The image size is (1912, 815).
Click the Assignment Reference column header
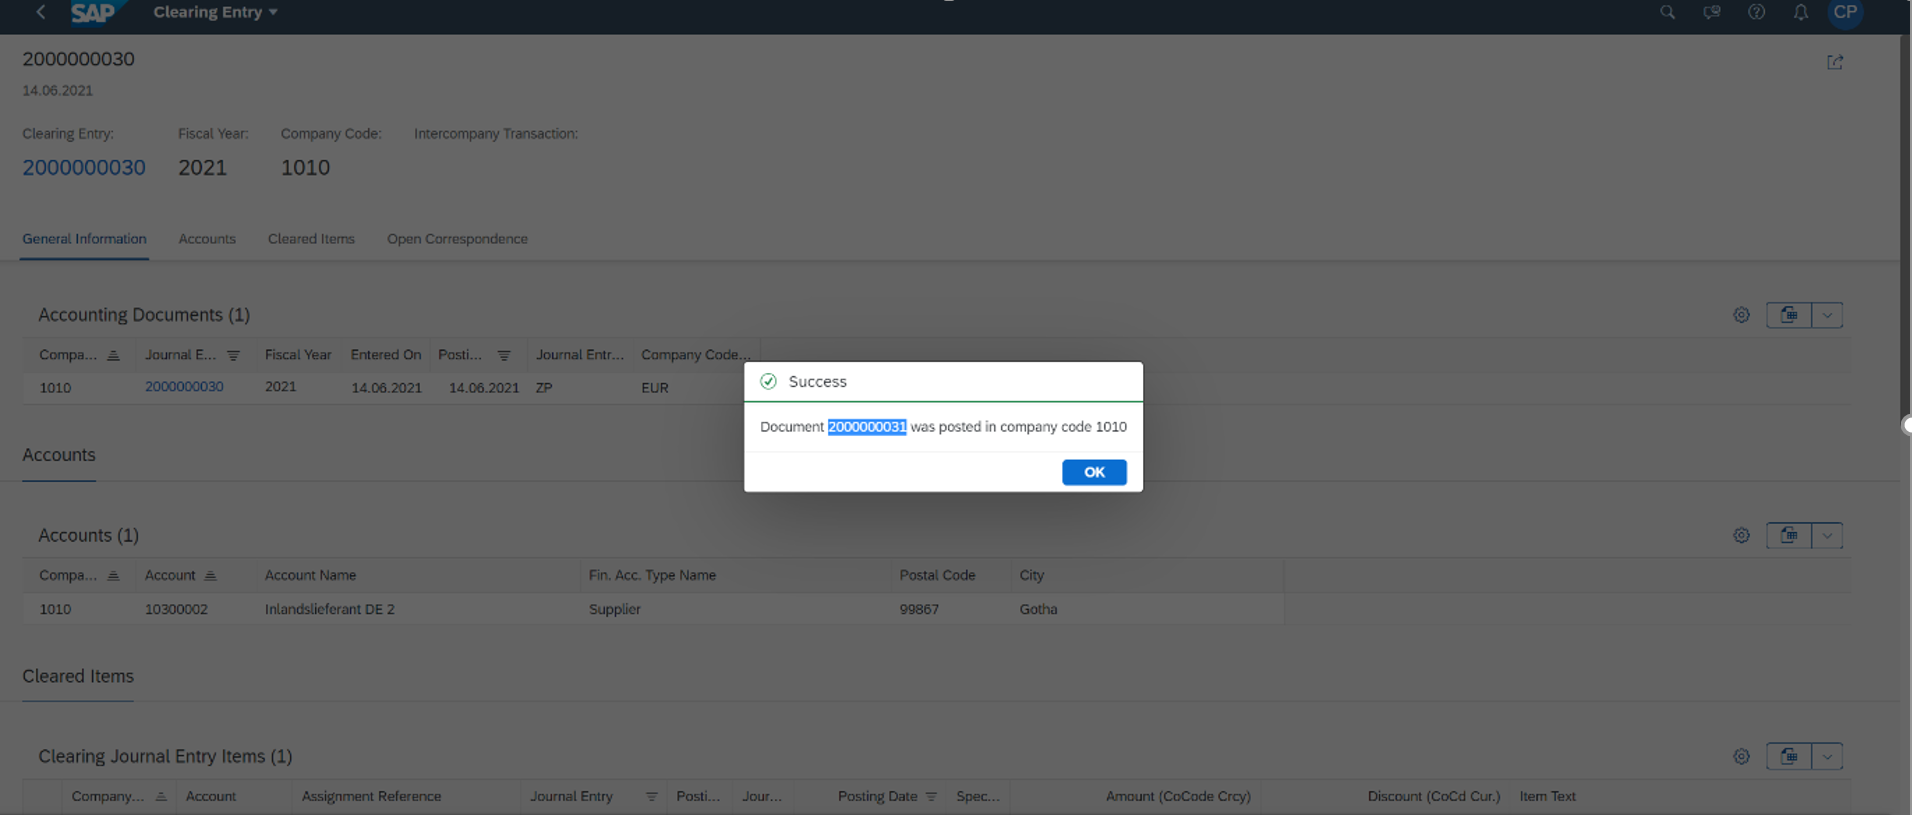click(371, 797)
